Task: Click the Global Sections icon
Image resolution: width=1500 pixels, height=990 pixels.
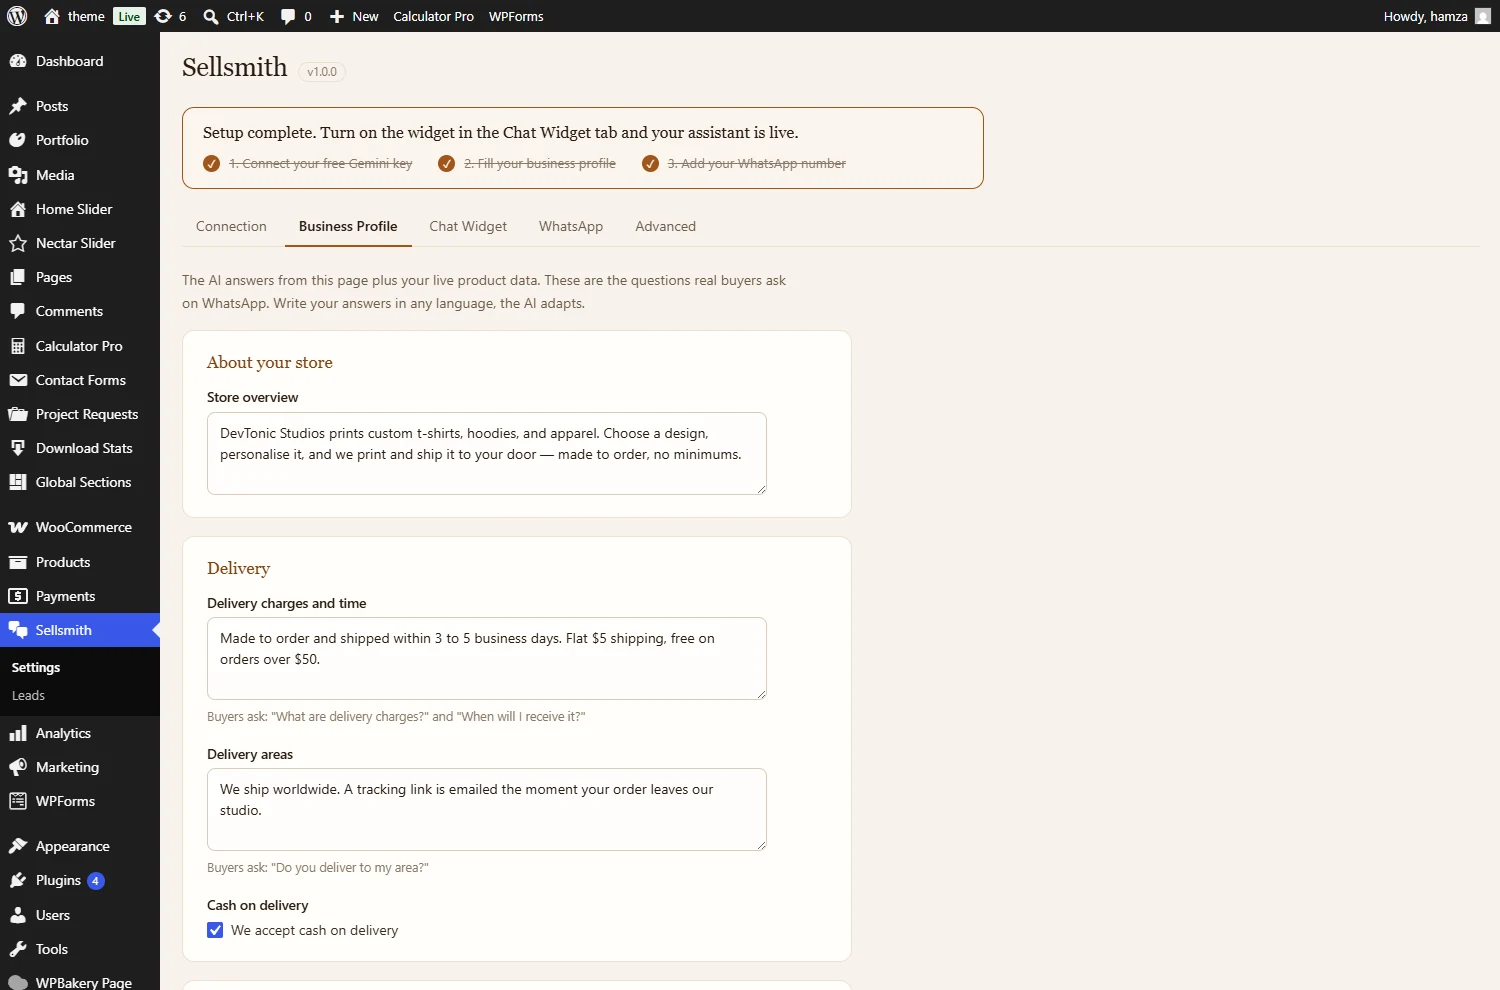Action: (x=18, y=482)
